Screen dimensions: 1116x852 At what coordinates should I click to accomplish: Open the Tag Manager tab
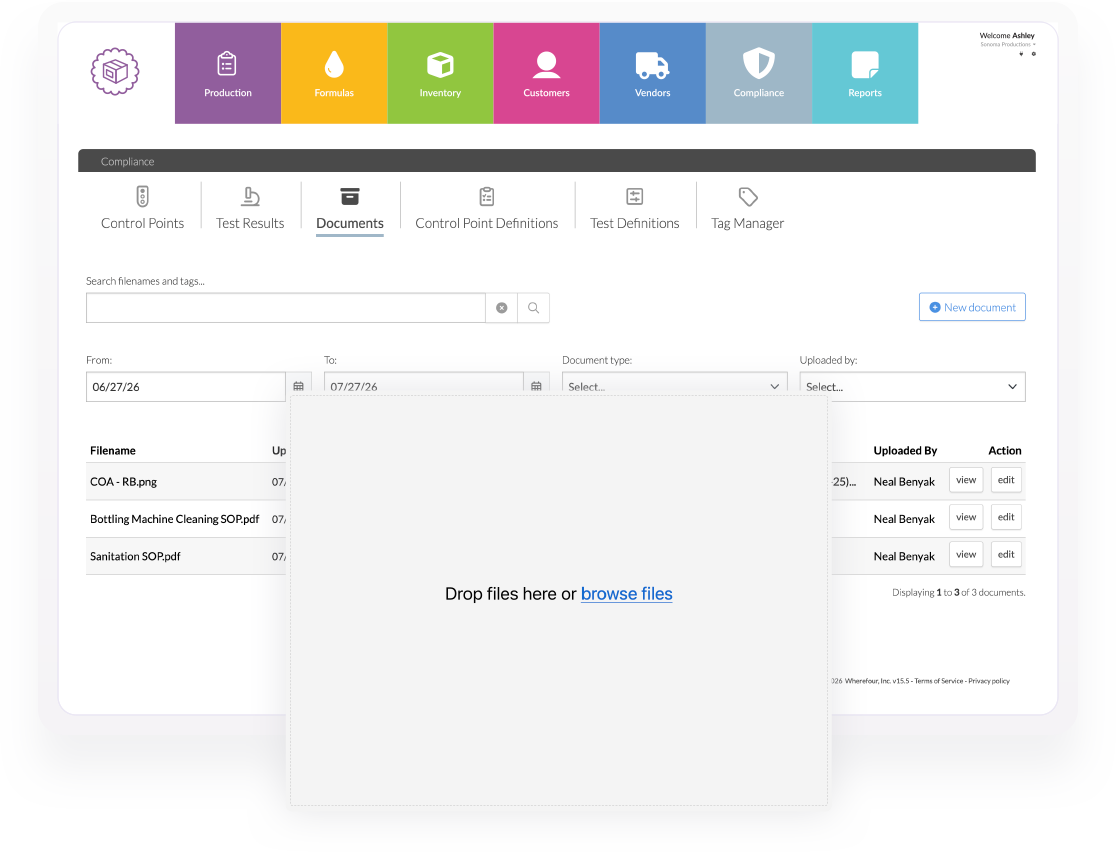[747, 209]
